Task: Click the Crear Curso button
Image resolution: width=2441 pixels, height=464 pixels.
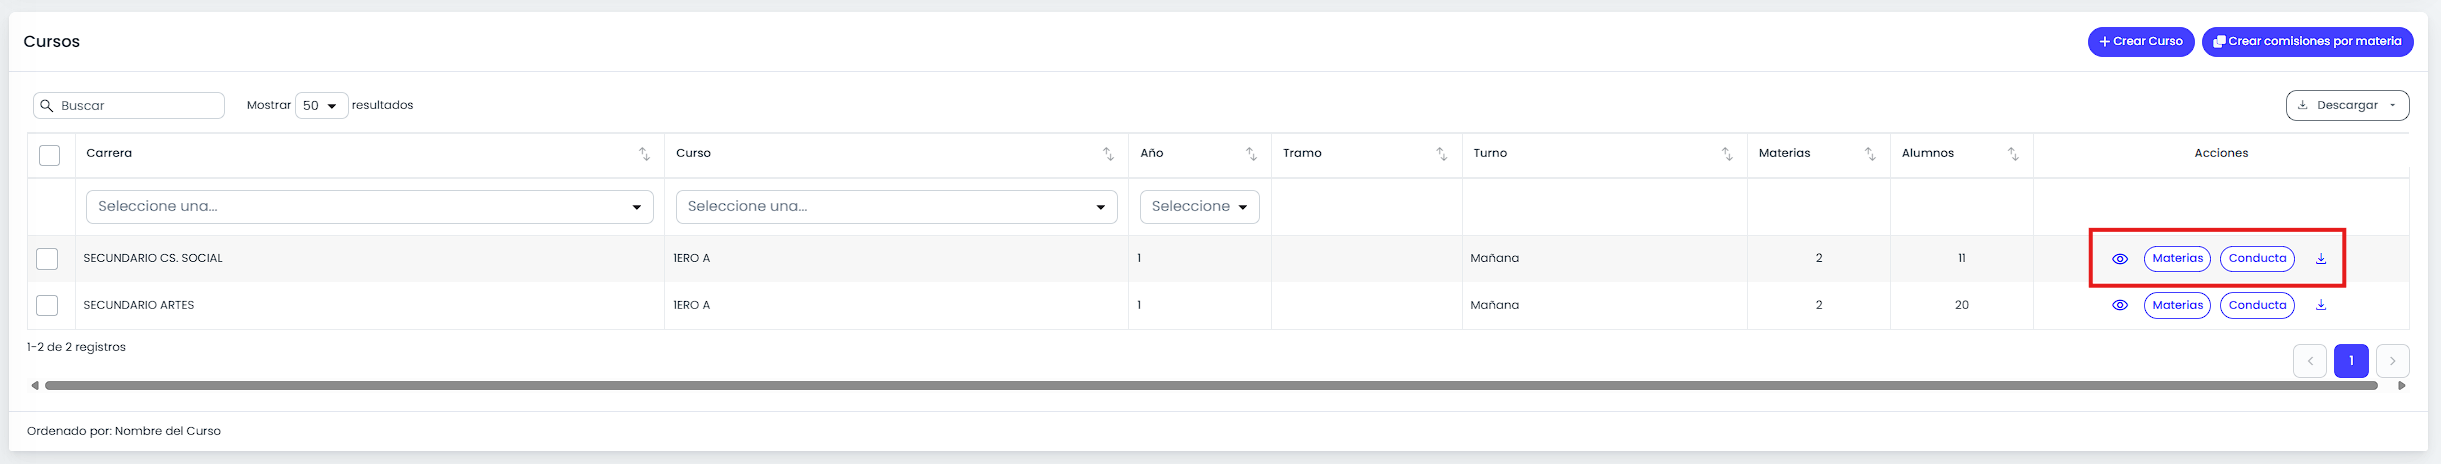Action: click(x=2141, y=42)
